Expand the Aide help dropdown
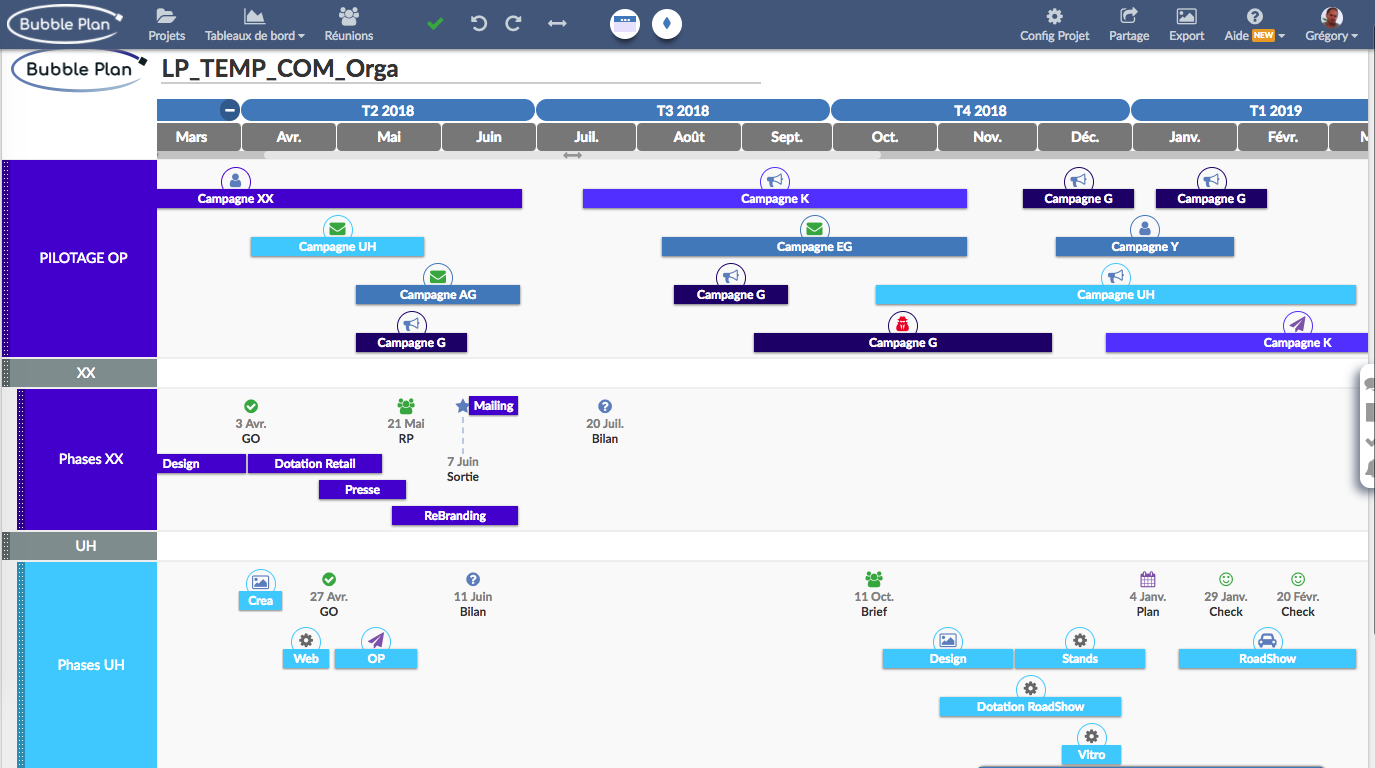Screen dimensions: 1375x768 pyautogui.click(x=1254, y=25)
